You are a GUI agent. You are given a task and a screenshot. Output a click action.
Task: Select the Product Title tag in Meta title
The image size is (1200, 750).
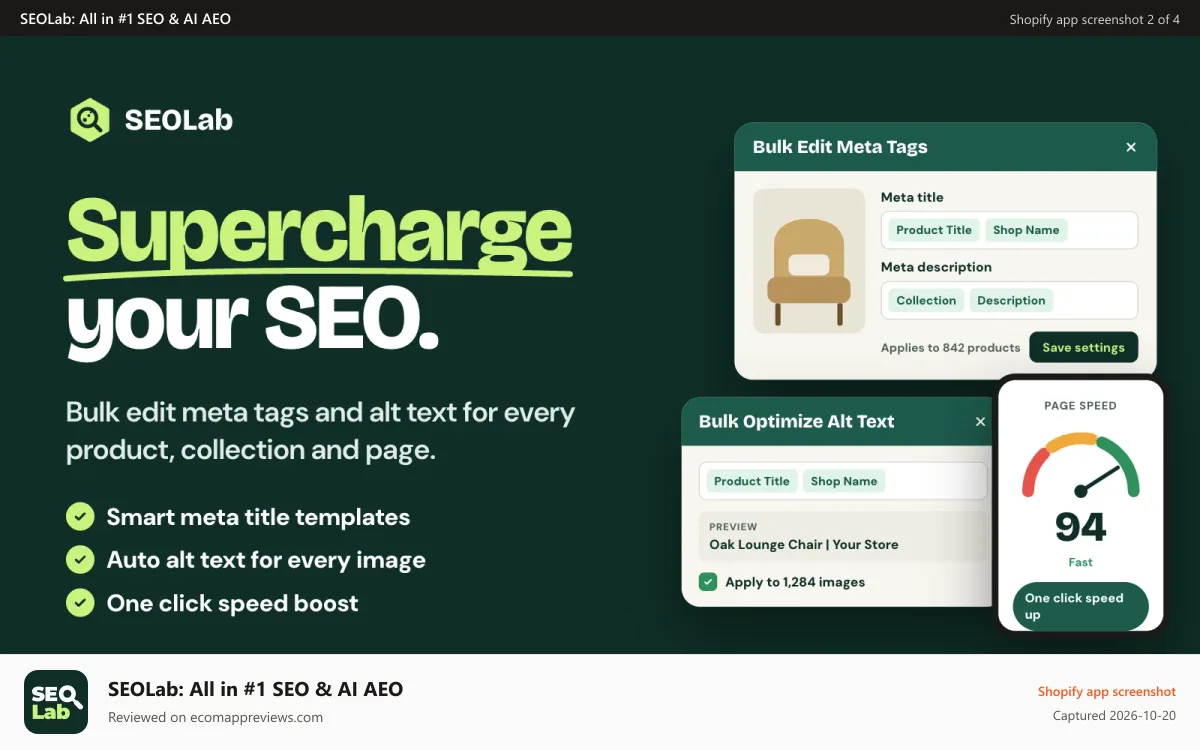point(933,230)
